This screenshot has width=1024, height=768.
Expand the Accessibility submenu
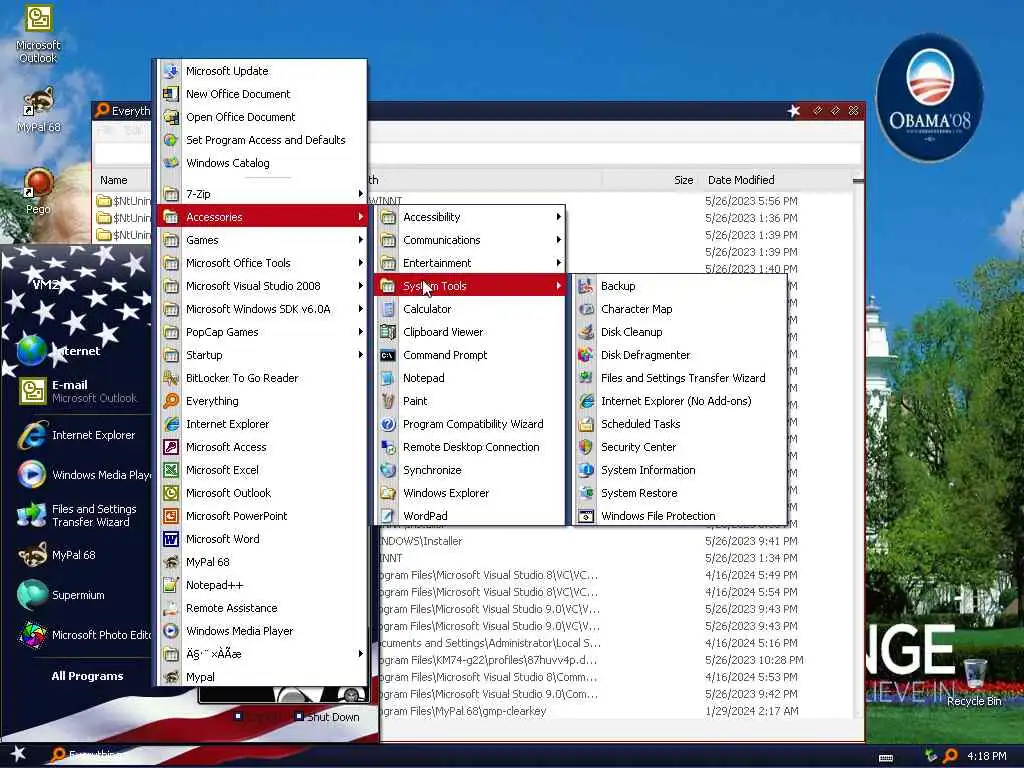click(470, 217)
